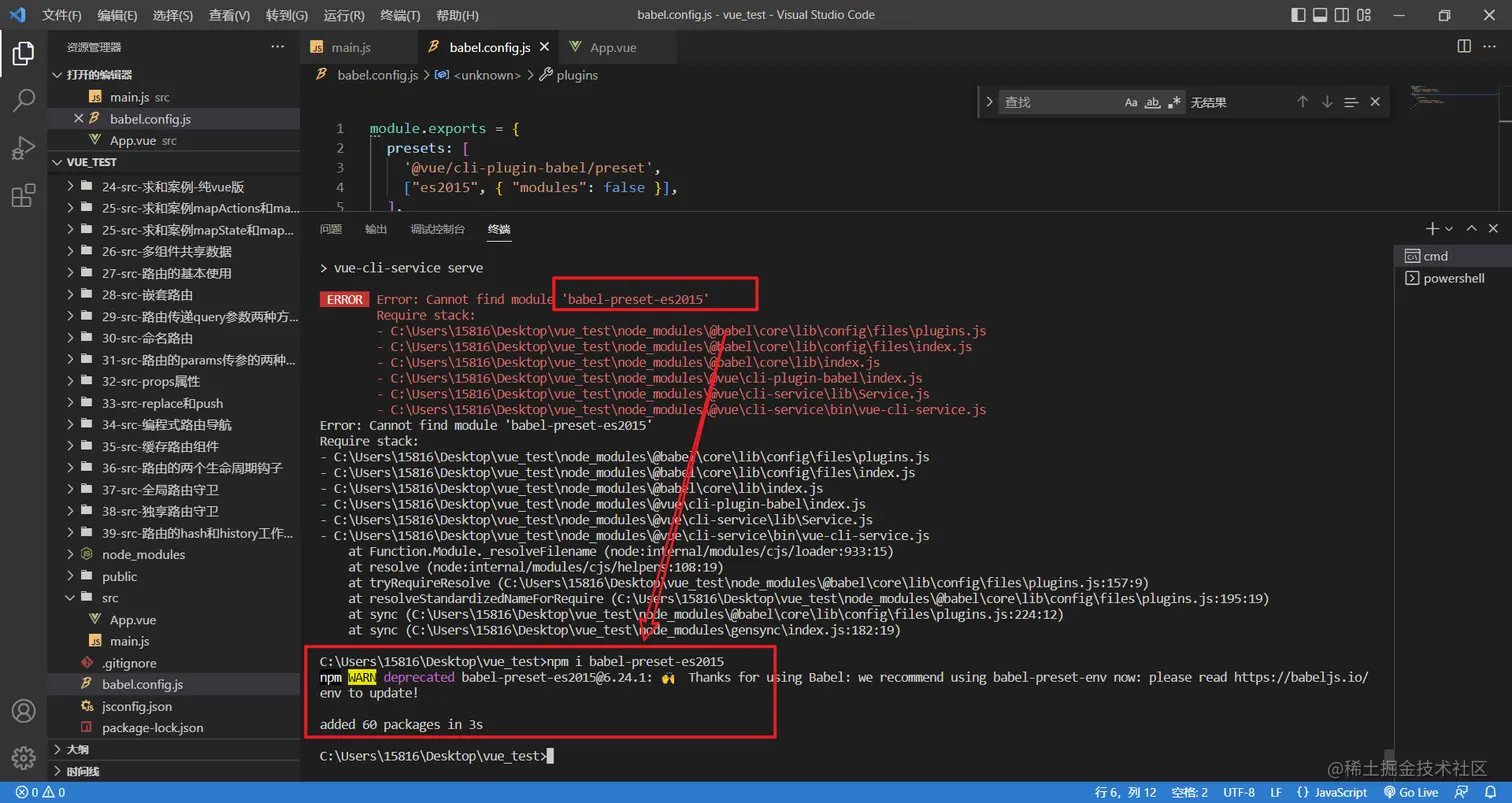Open the 终端(T) menu
Viewport: 1512px width, 803px height.
tap(400, 15)
